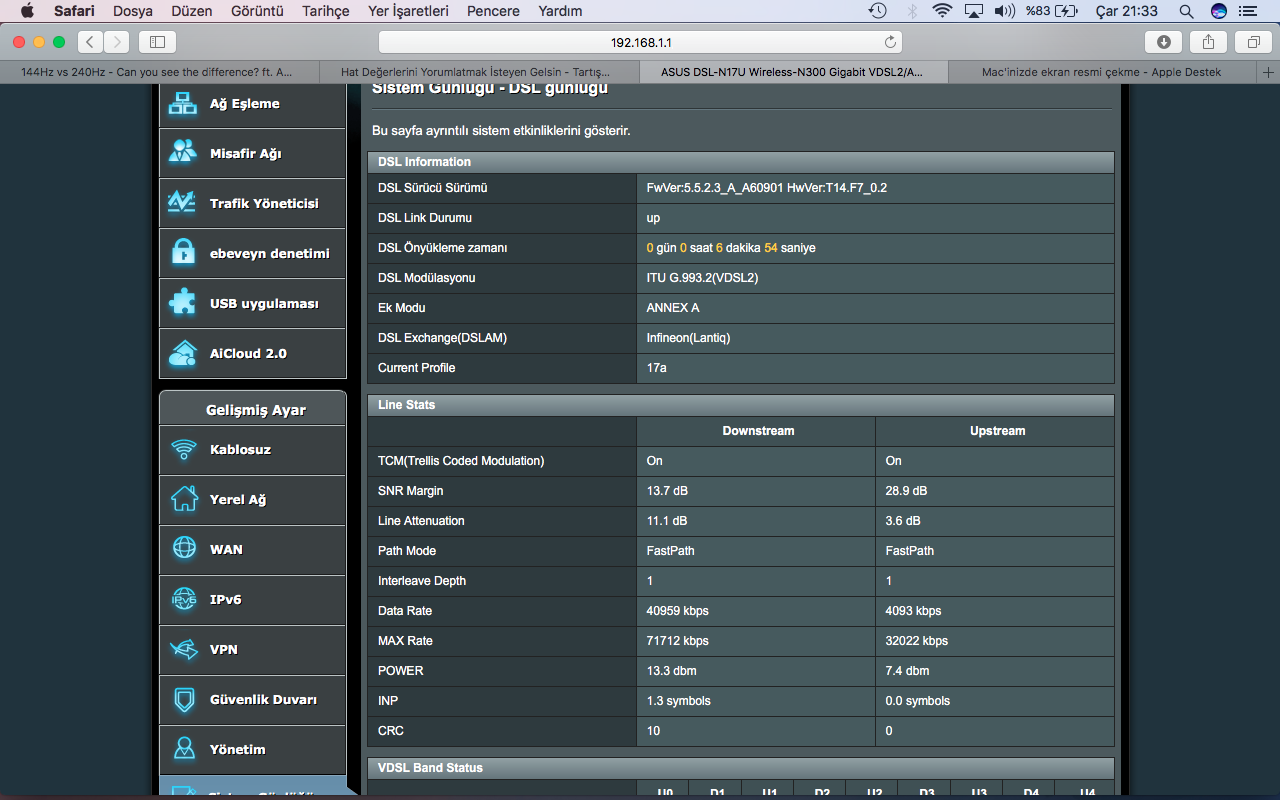Click the WAN globe icon
Image resolution: width=1280 pixels, height=800 pixels.
click(x=184, y=550)
